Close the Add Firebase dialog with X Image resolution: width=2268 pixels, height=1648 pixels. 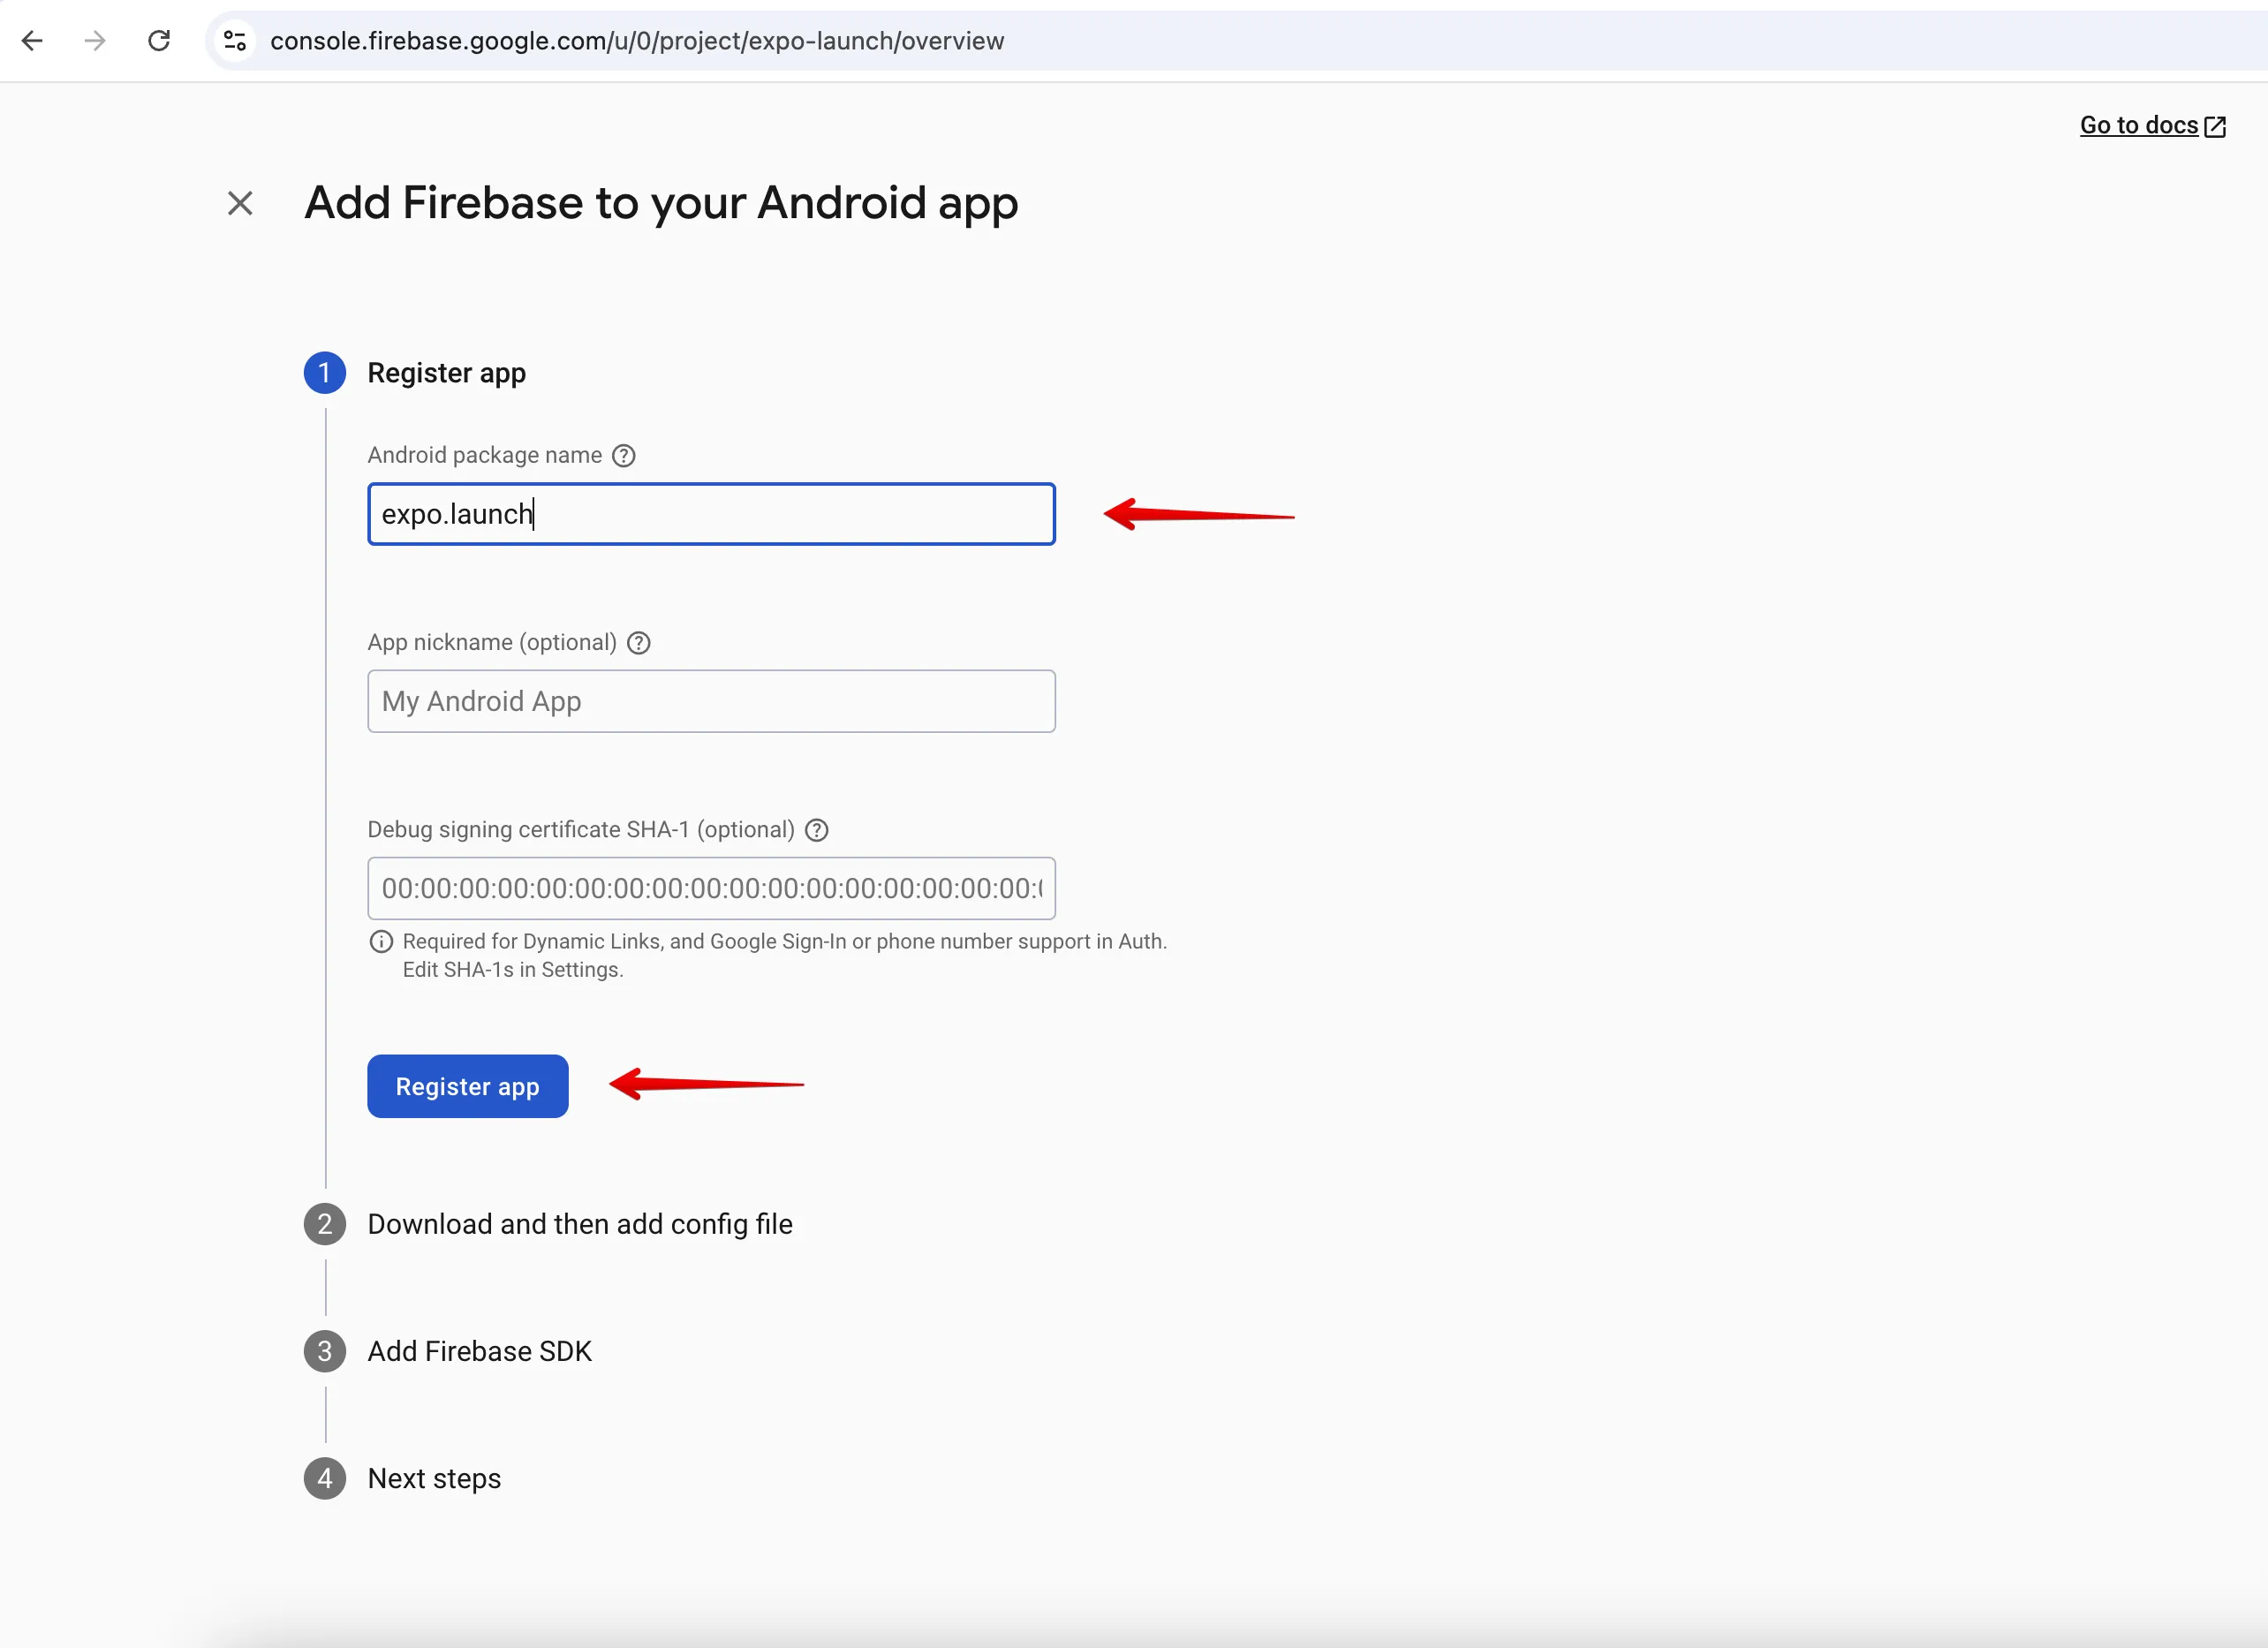(x=240, y=203)
